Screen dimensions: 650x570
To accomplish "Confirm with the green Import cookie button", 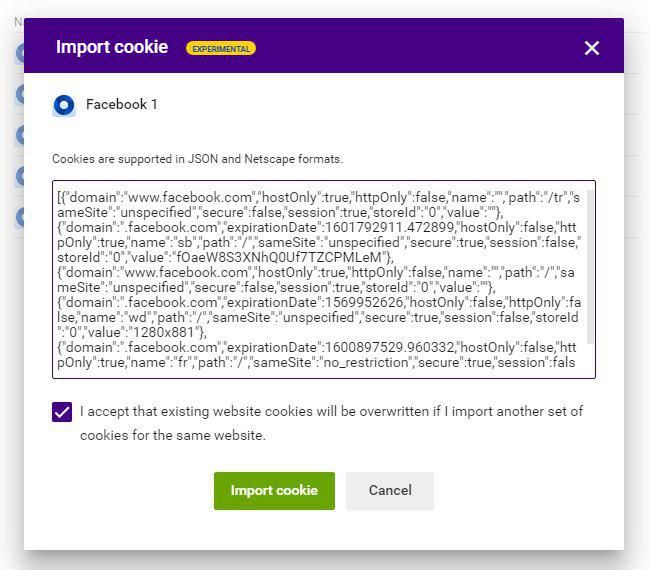I will pos(274,491).
